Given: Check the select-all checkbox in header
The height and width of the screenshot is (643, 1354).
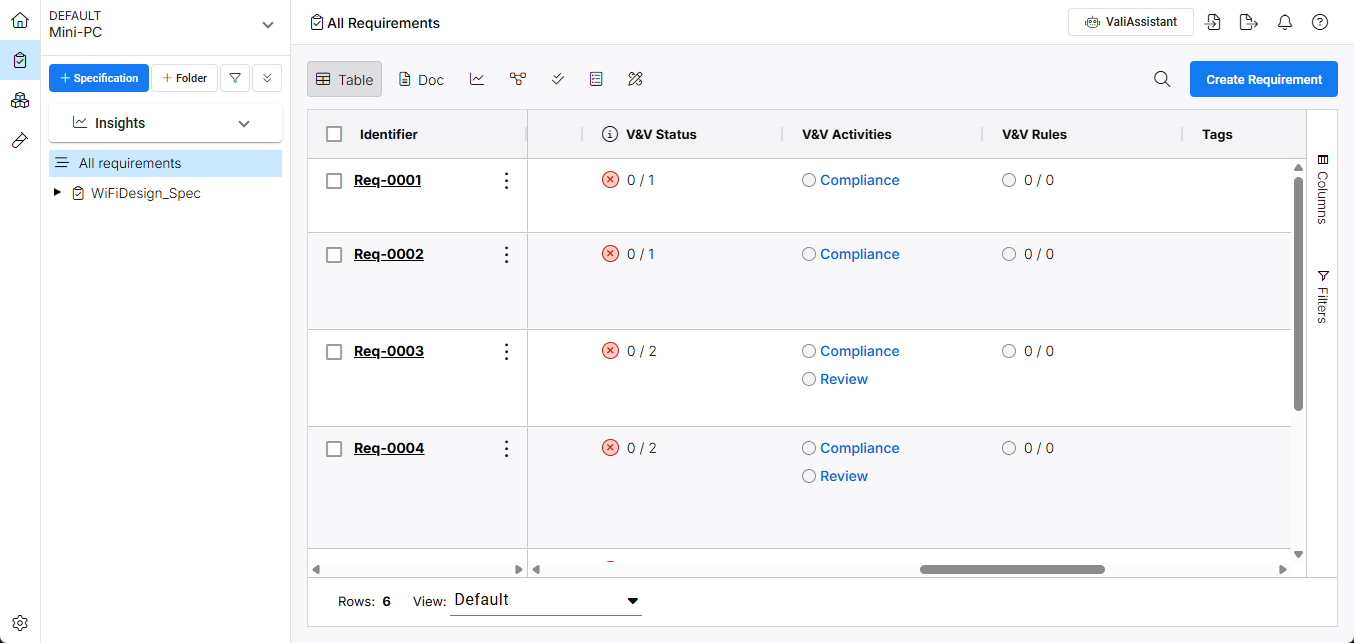Looking at the screenshot, I should click(x=334, y=134).
